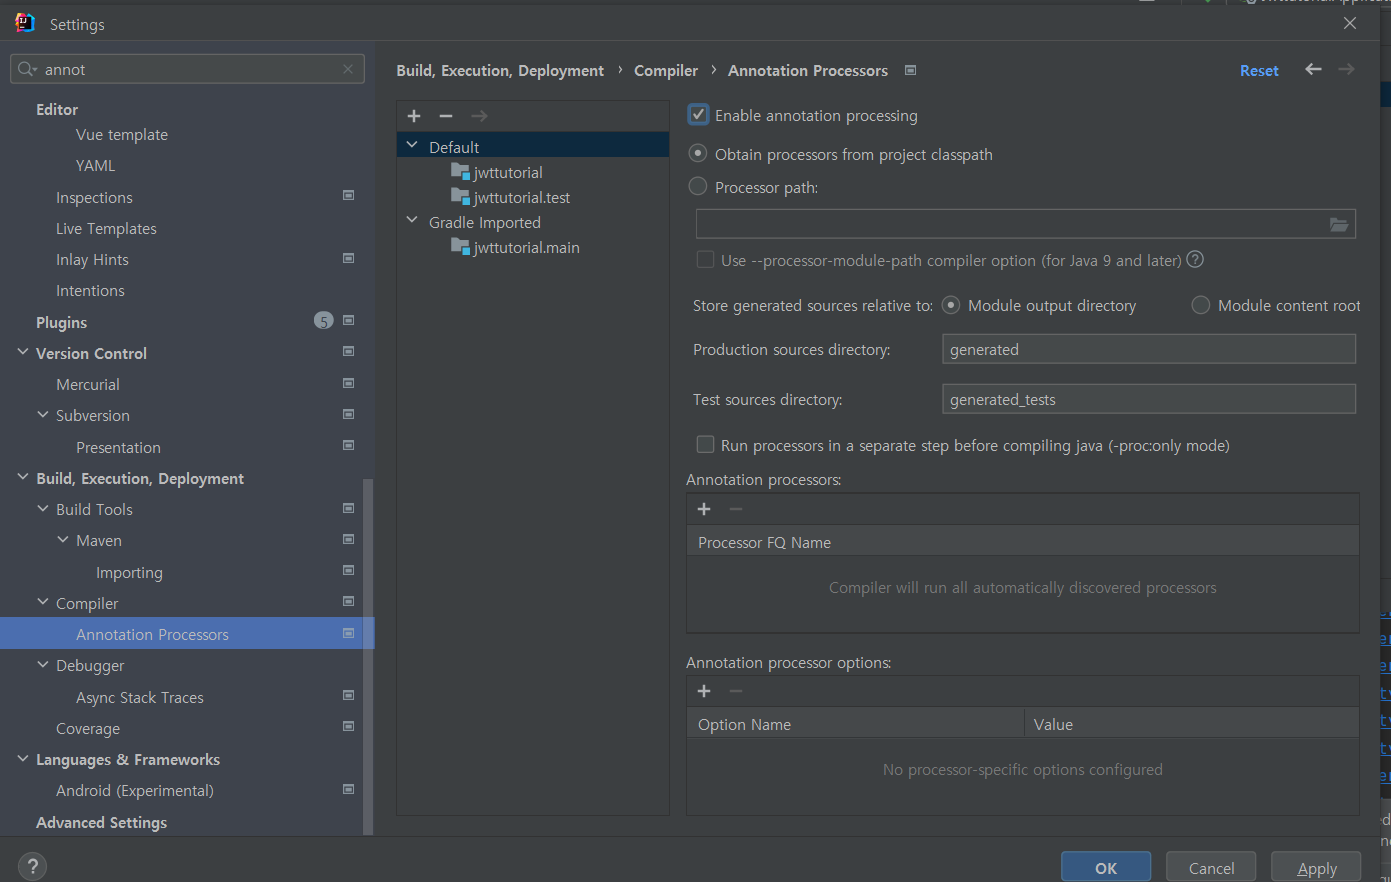Open help for processor-module-path option
Image resolution: width=1391 pixels, height=882 pixels.
tap(1195, 260)
